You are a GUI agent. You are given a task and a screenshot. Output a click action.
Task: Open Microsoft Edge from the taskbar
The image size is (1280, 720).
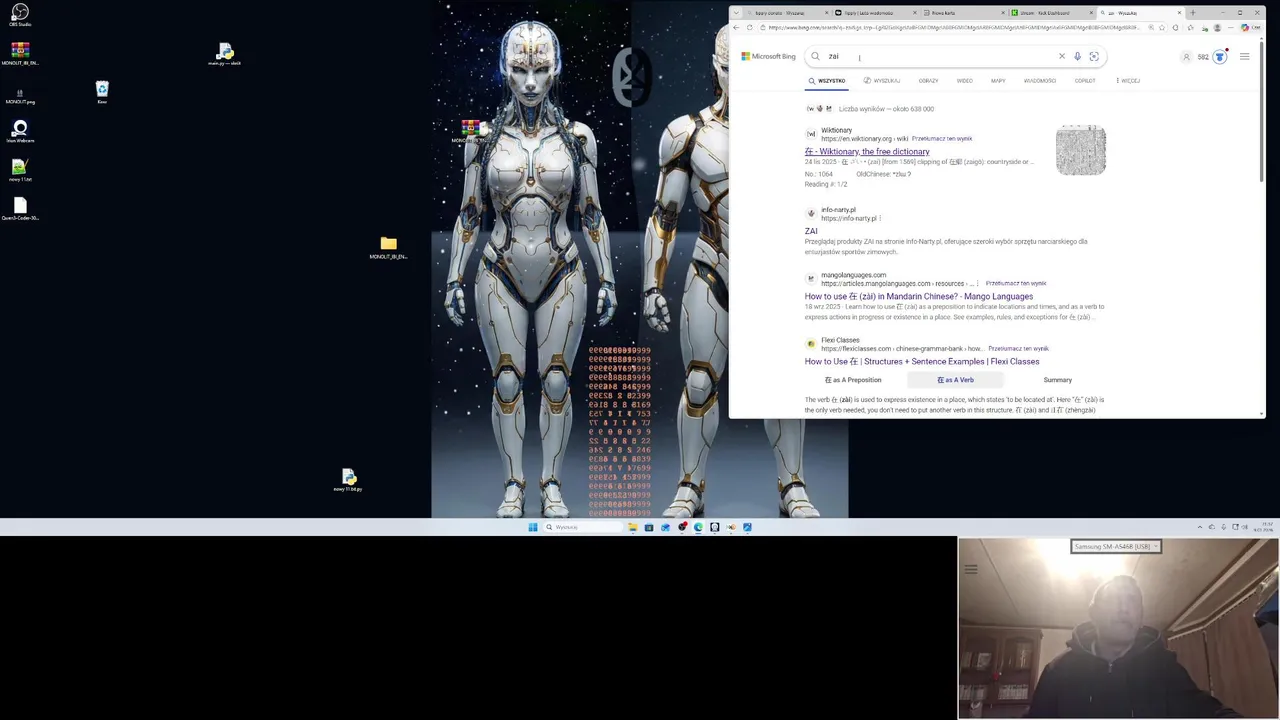[x=698, y=527]
